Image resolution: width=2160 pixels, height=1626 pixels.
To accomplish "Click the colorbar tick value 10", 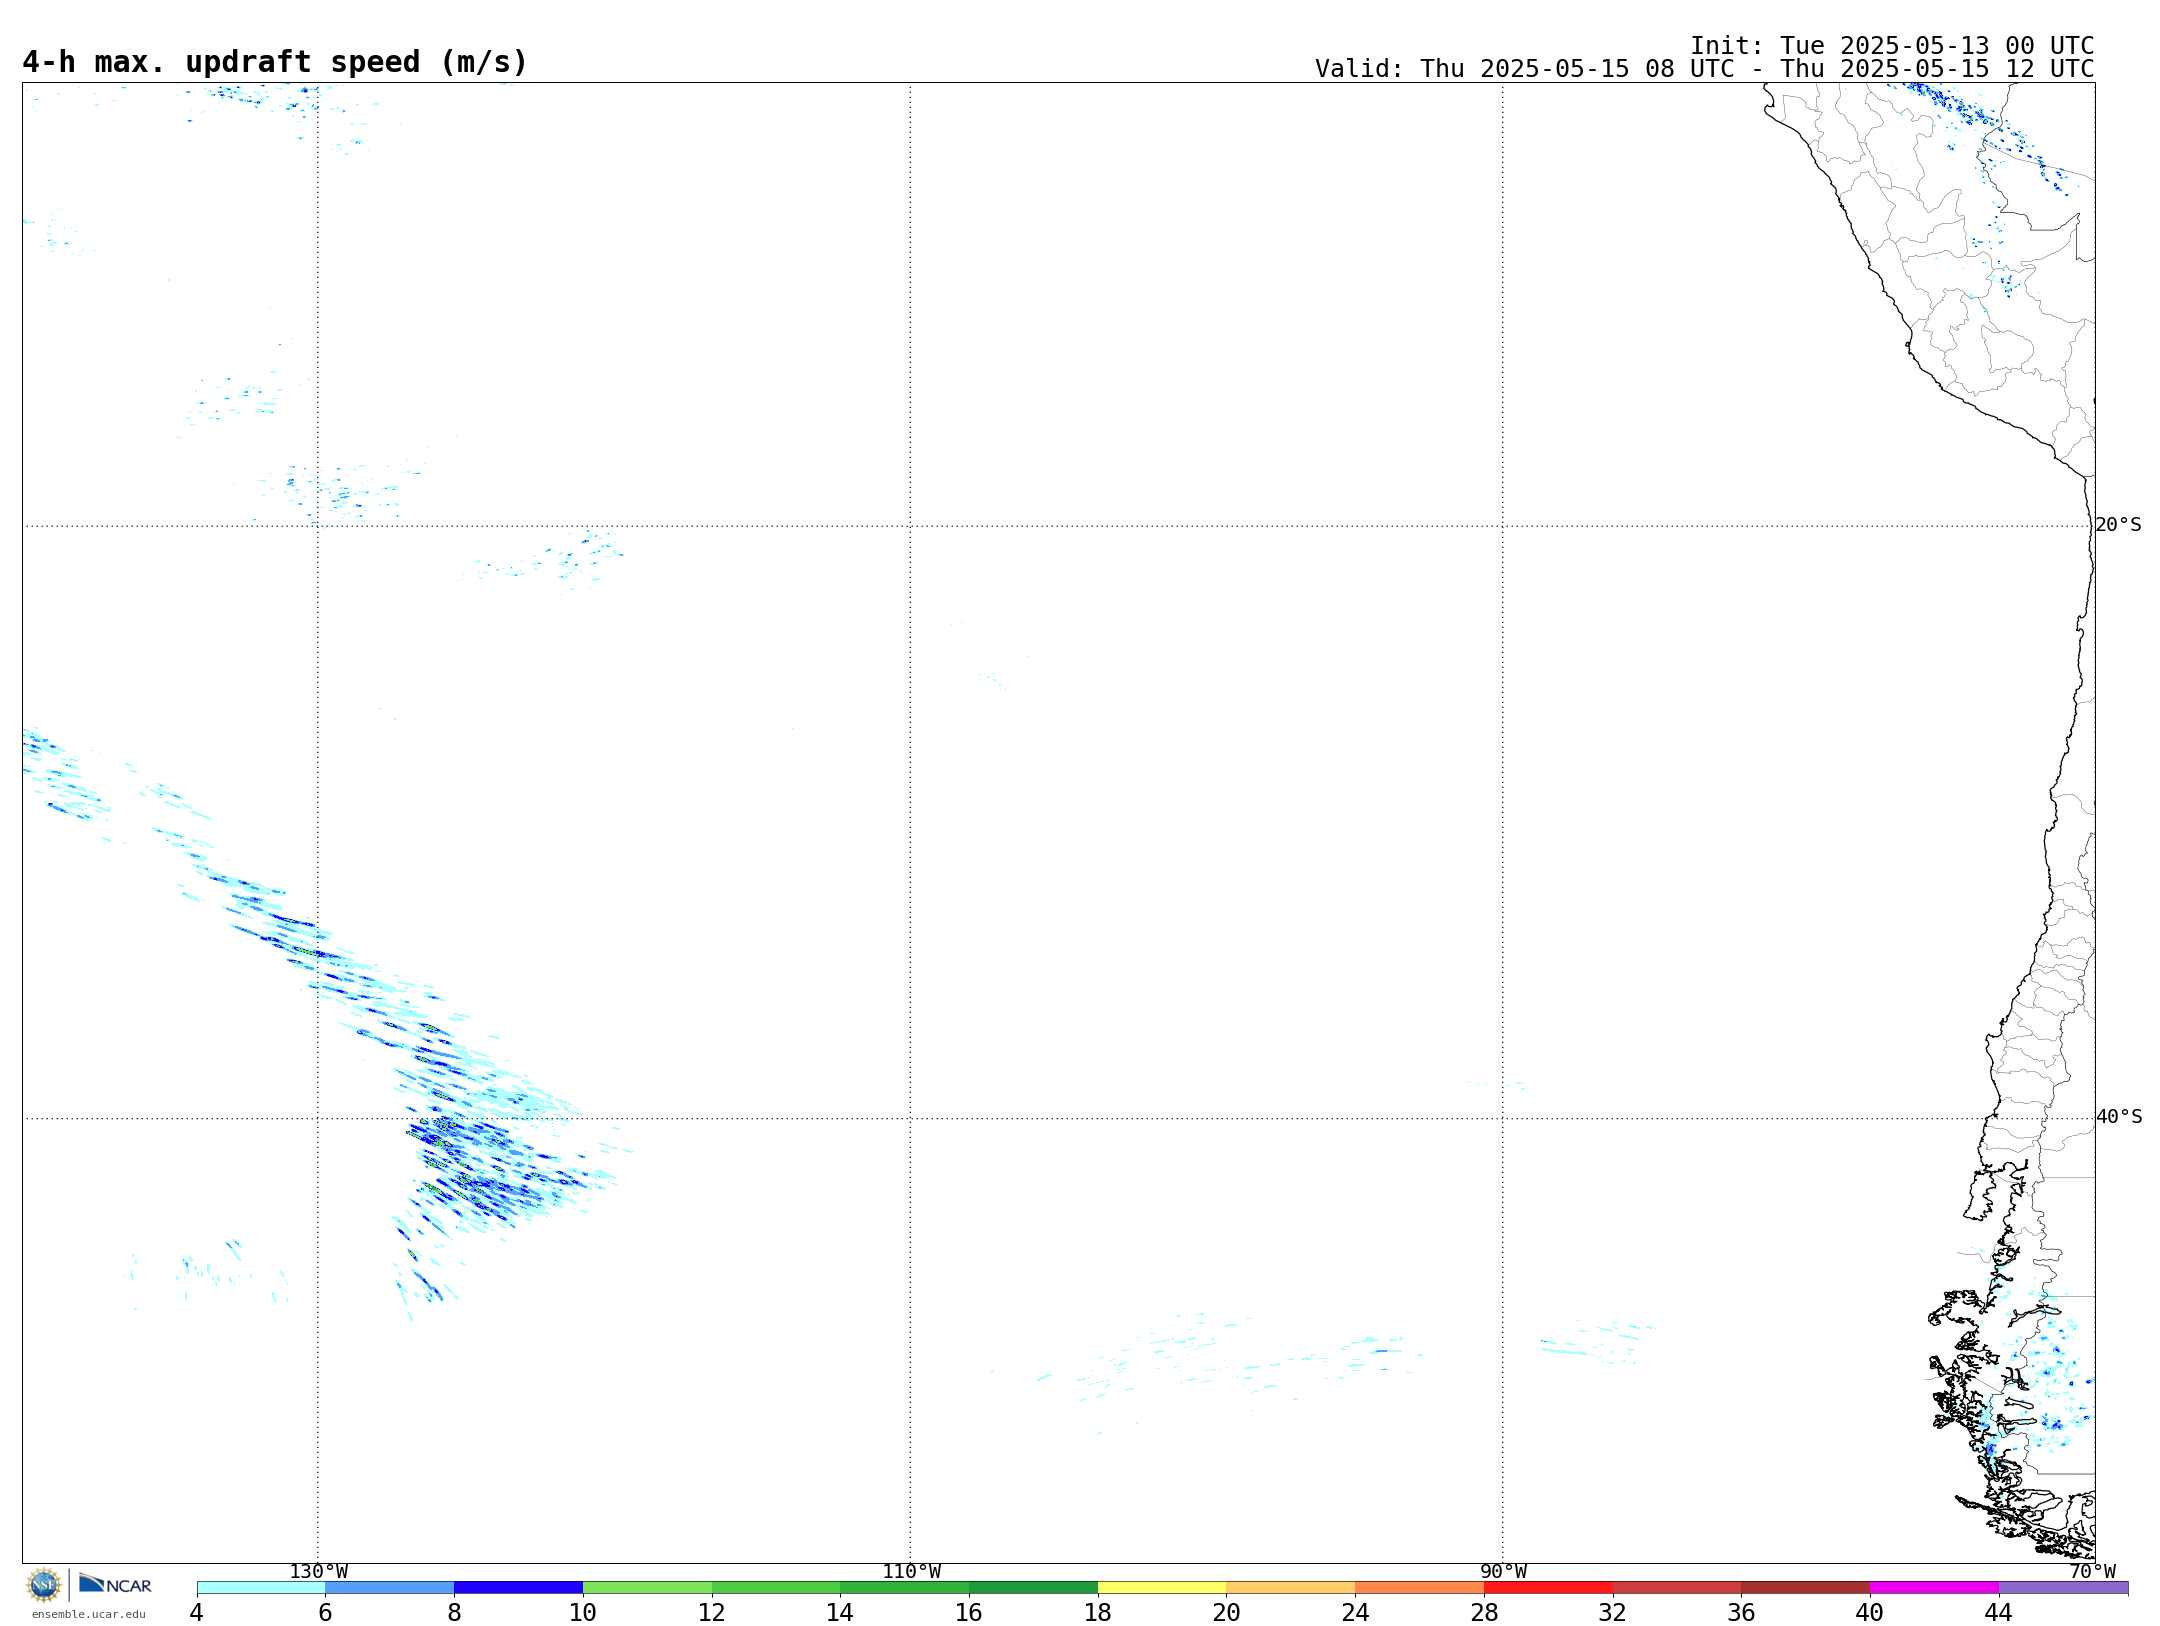I will click(x=582, y=1613).
